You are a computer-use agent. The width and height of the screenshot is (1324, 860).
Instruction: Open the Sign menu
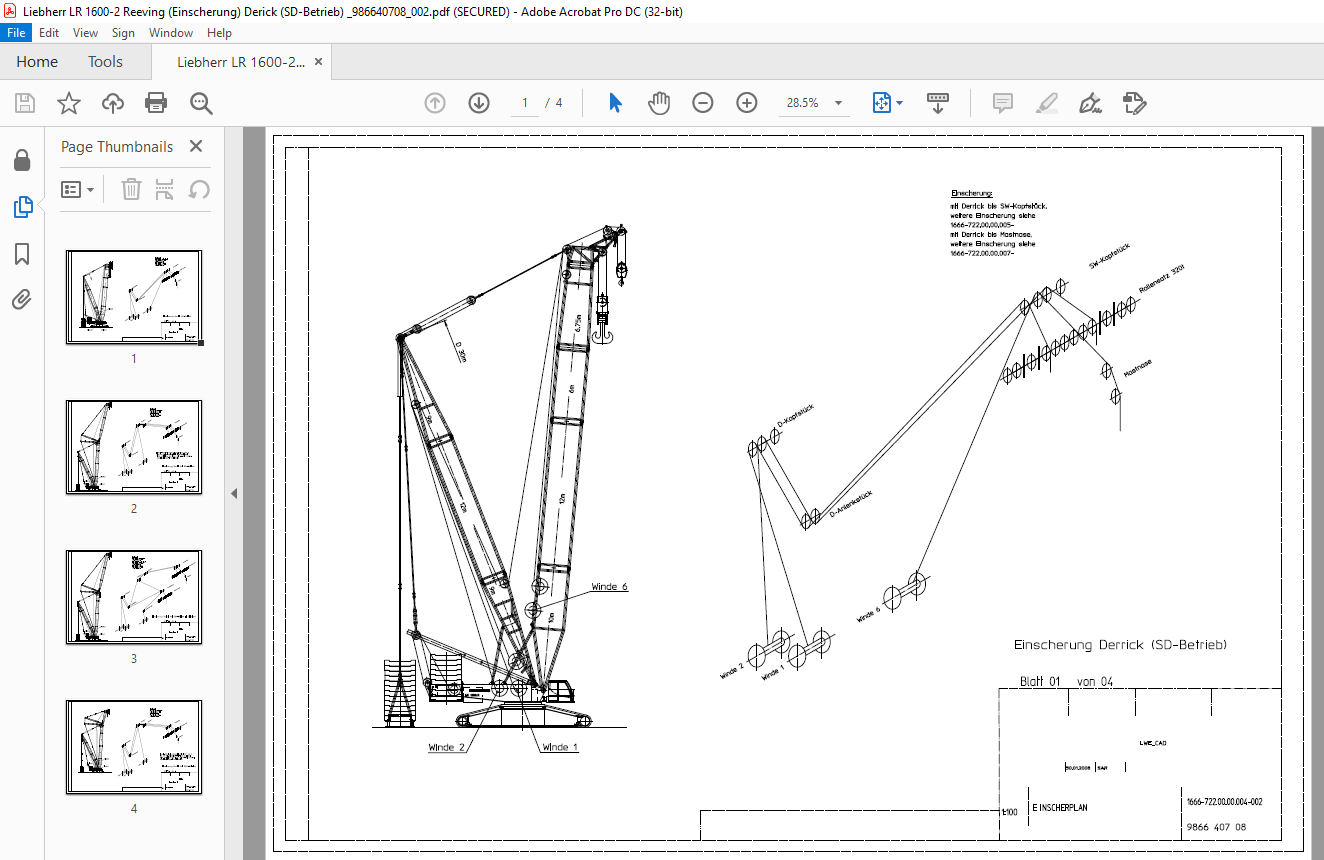tap(123, 33)
